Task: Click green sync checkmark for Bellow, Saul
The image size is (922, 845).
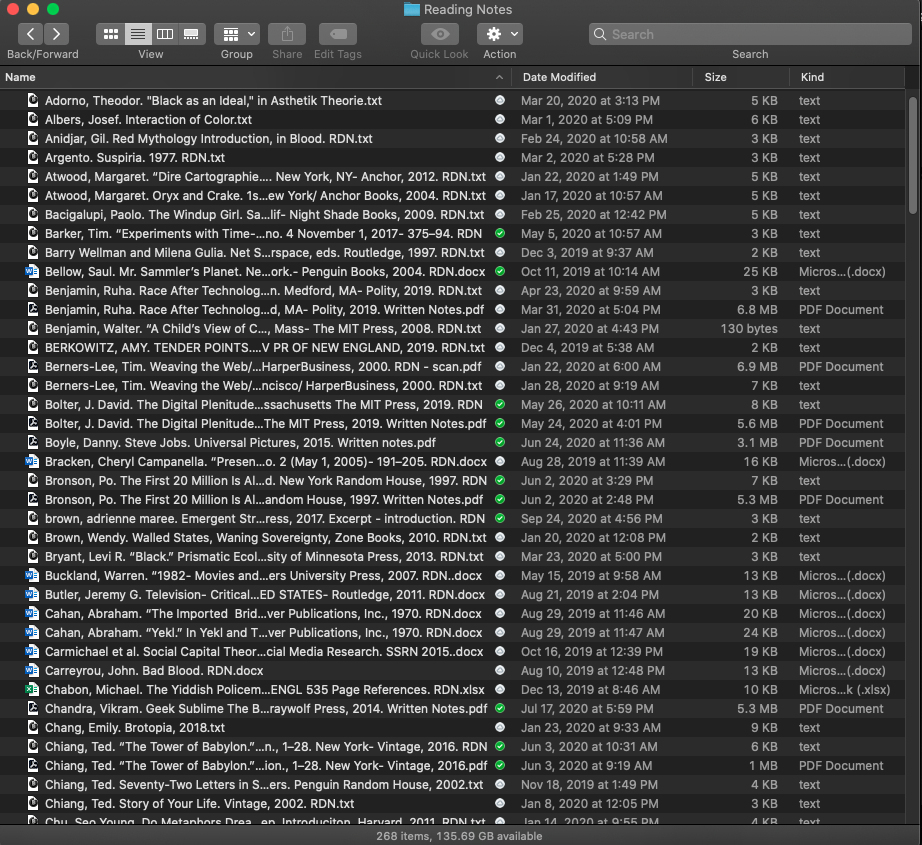Action: pos(500,272)
